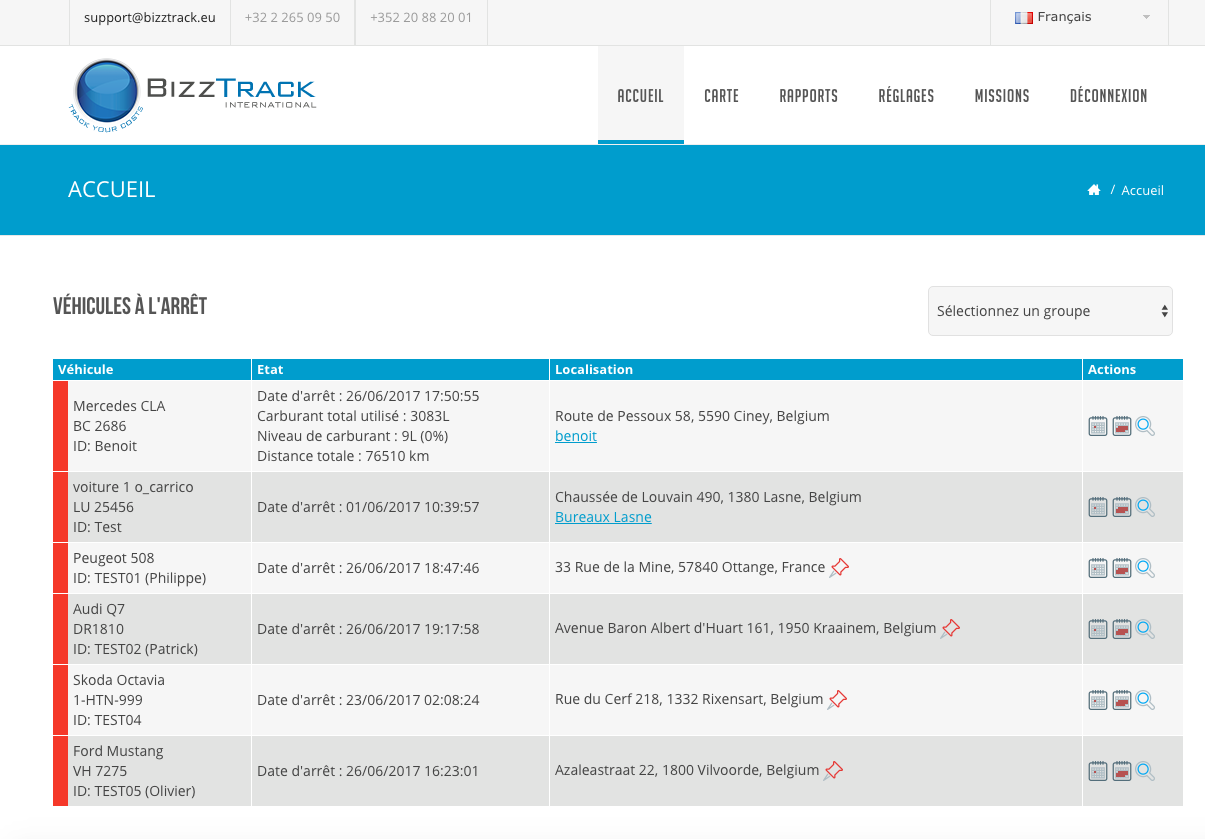Click license plate 'VH 7275' text

pyautogui.click(x=100, y=771)
